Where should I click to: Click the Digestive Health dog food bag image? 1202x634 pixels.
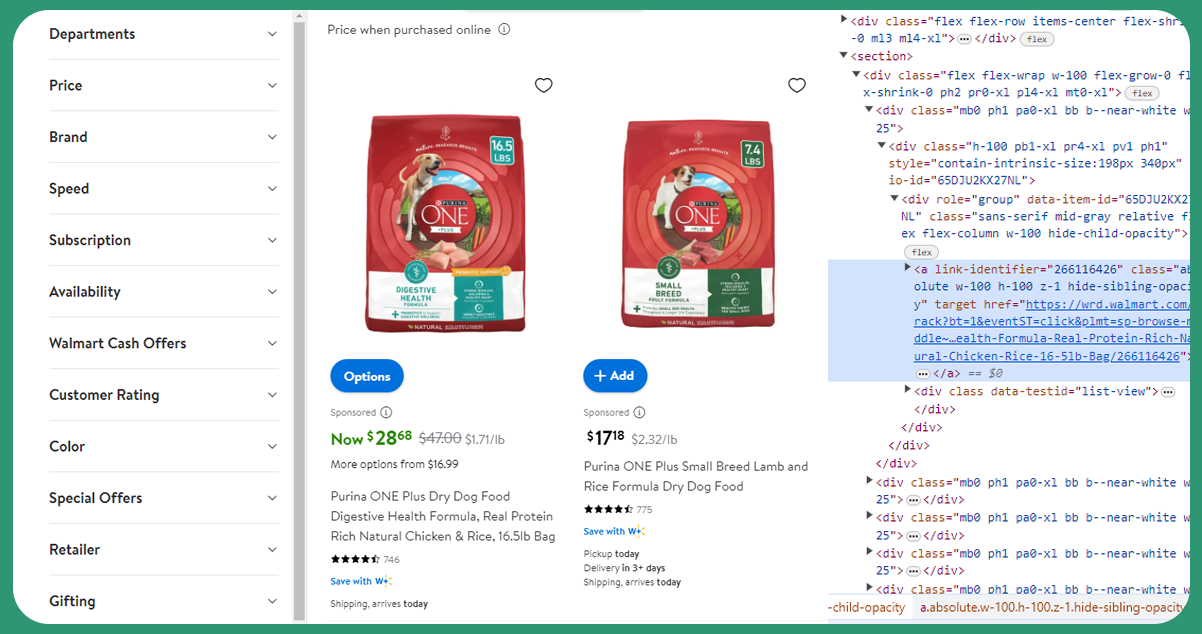446,223
